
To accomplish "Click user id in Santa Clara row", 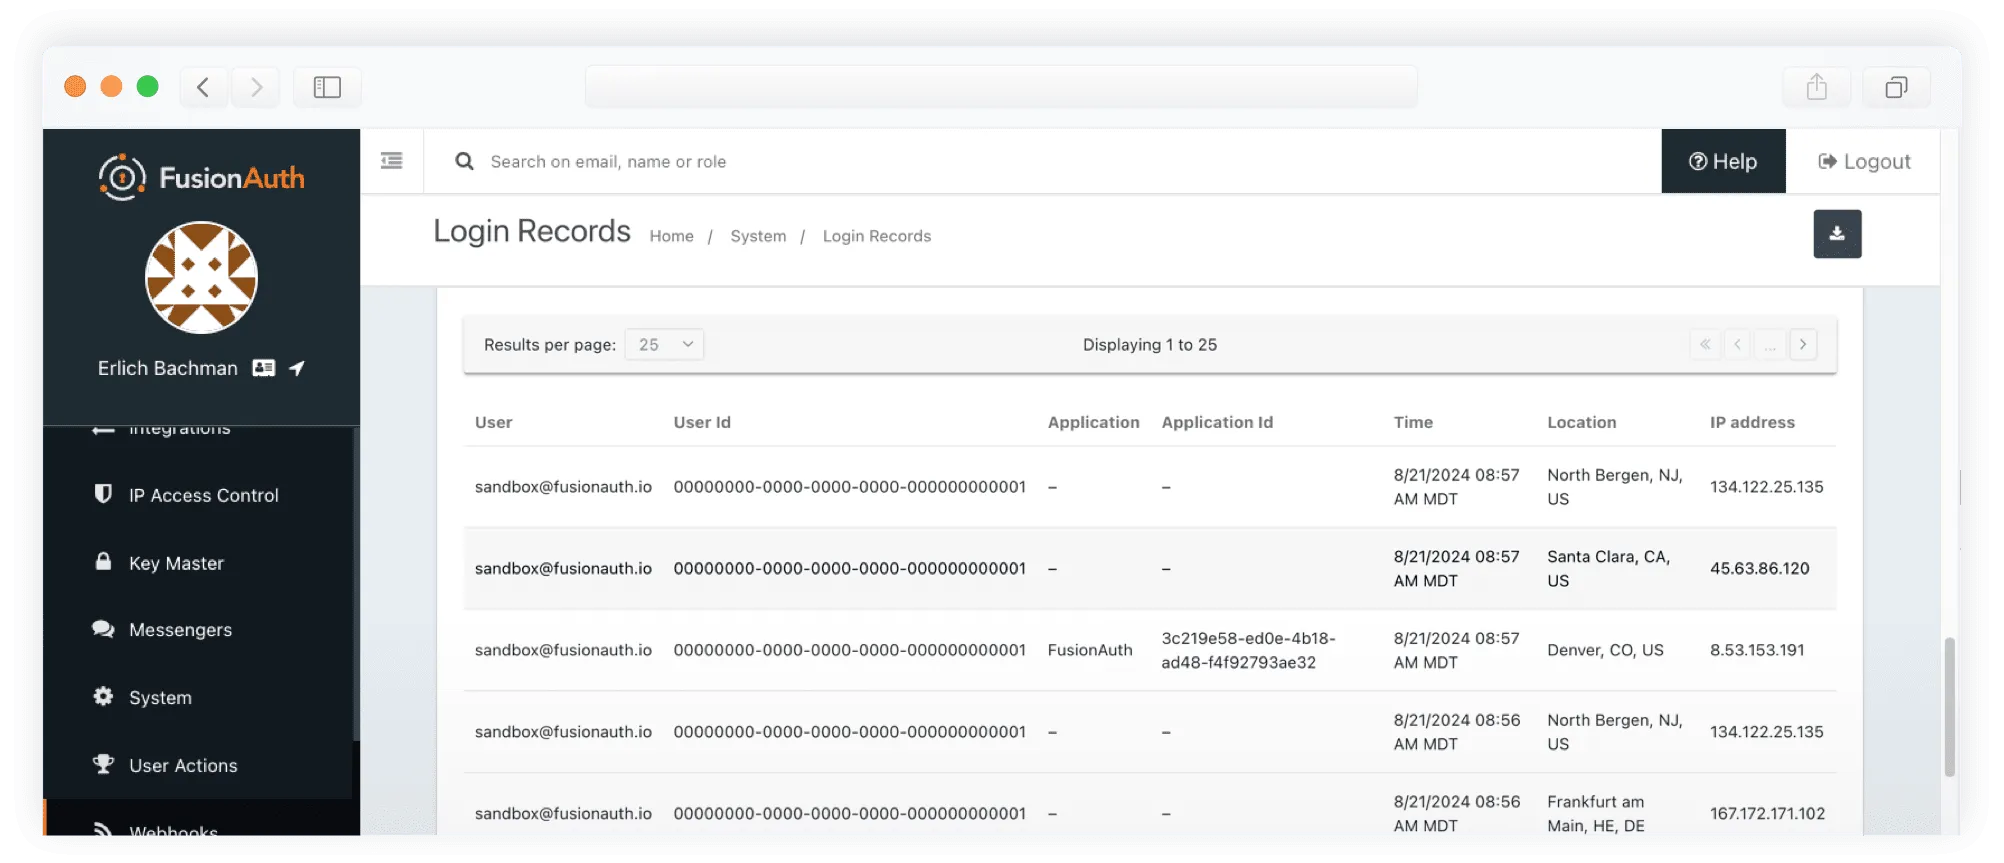I will click(x=849, y=568).
